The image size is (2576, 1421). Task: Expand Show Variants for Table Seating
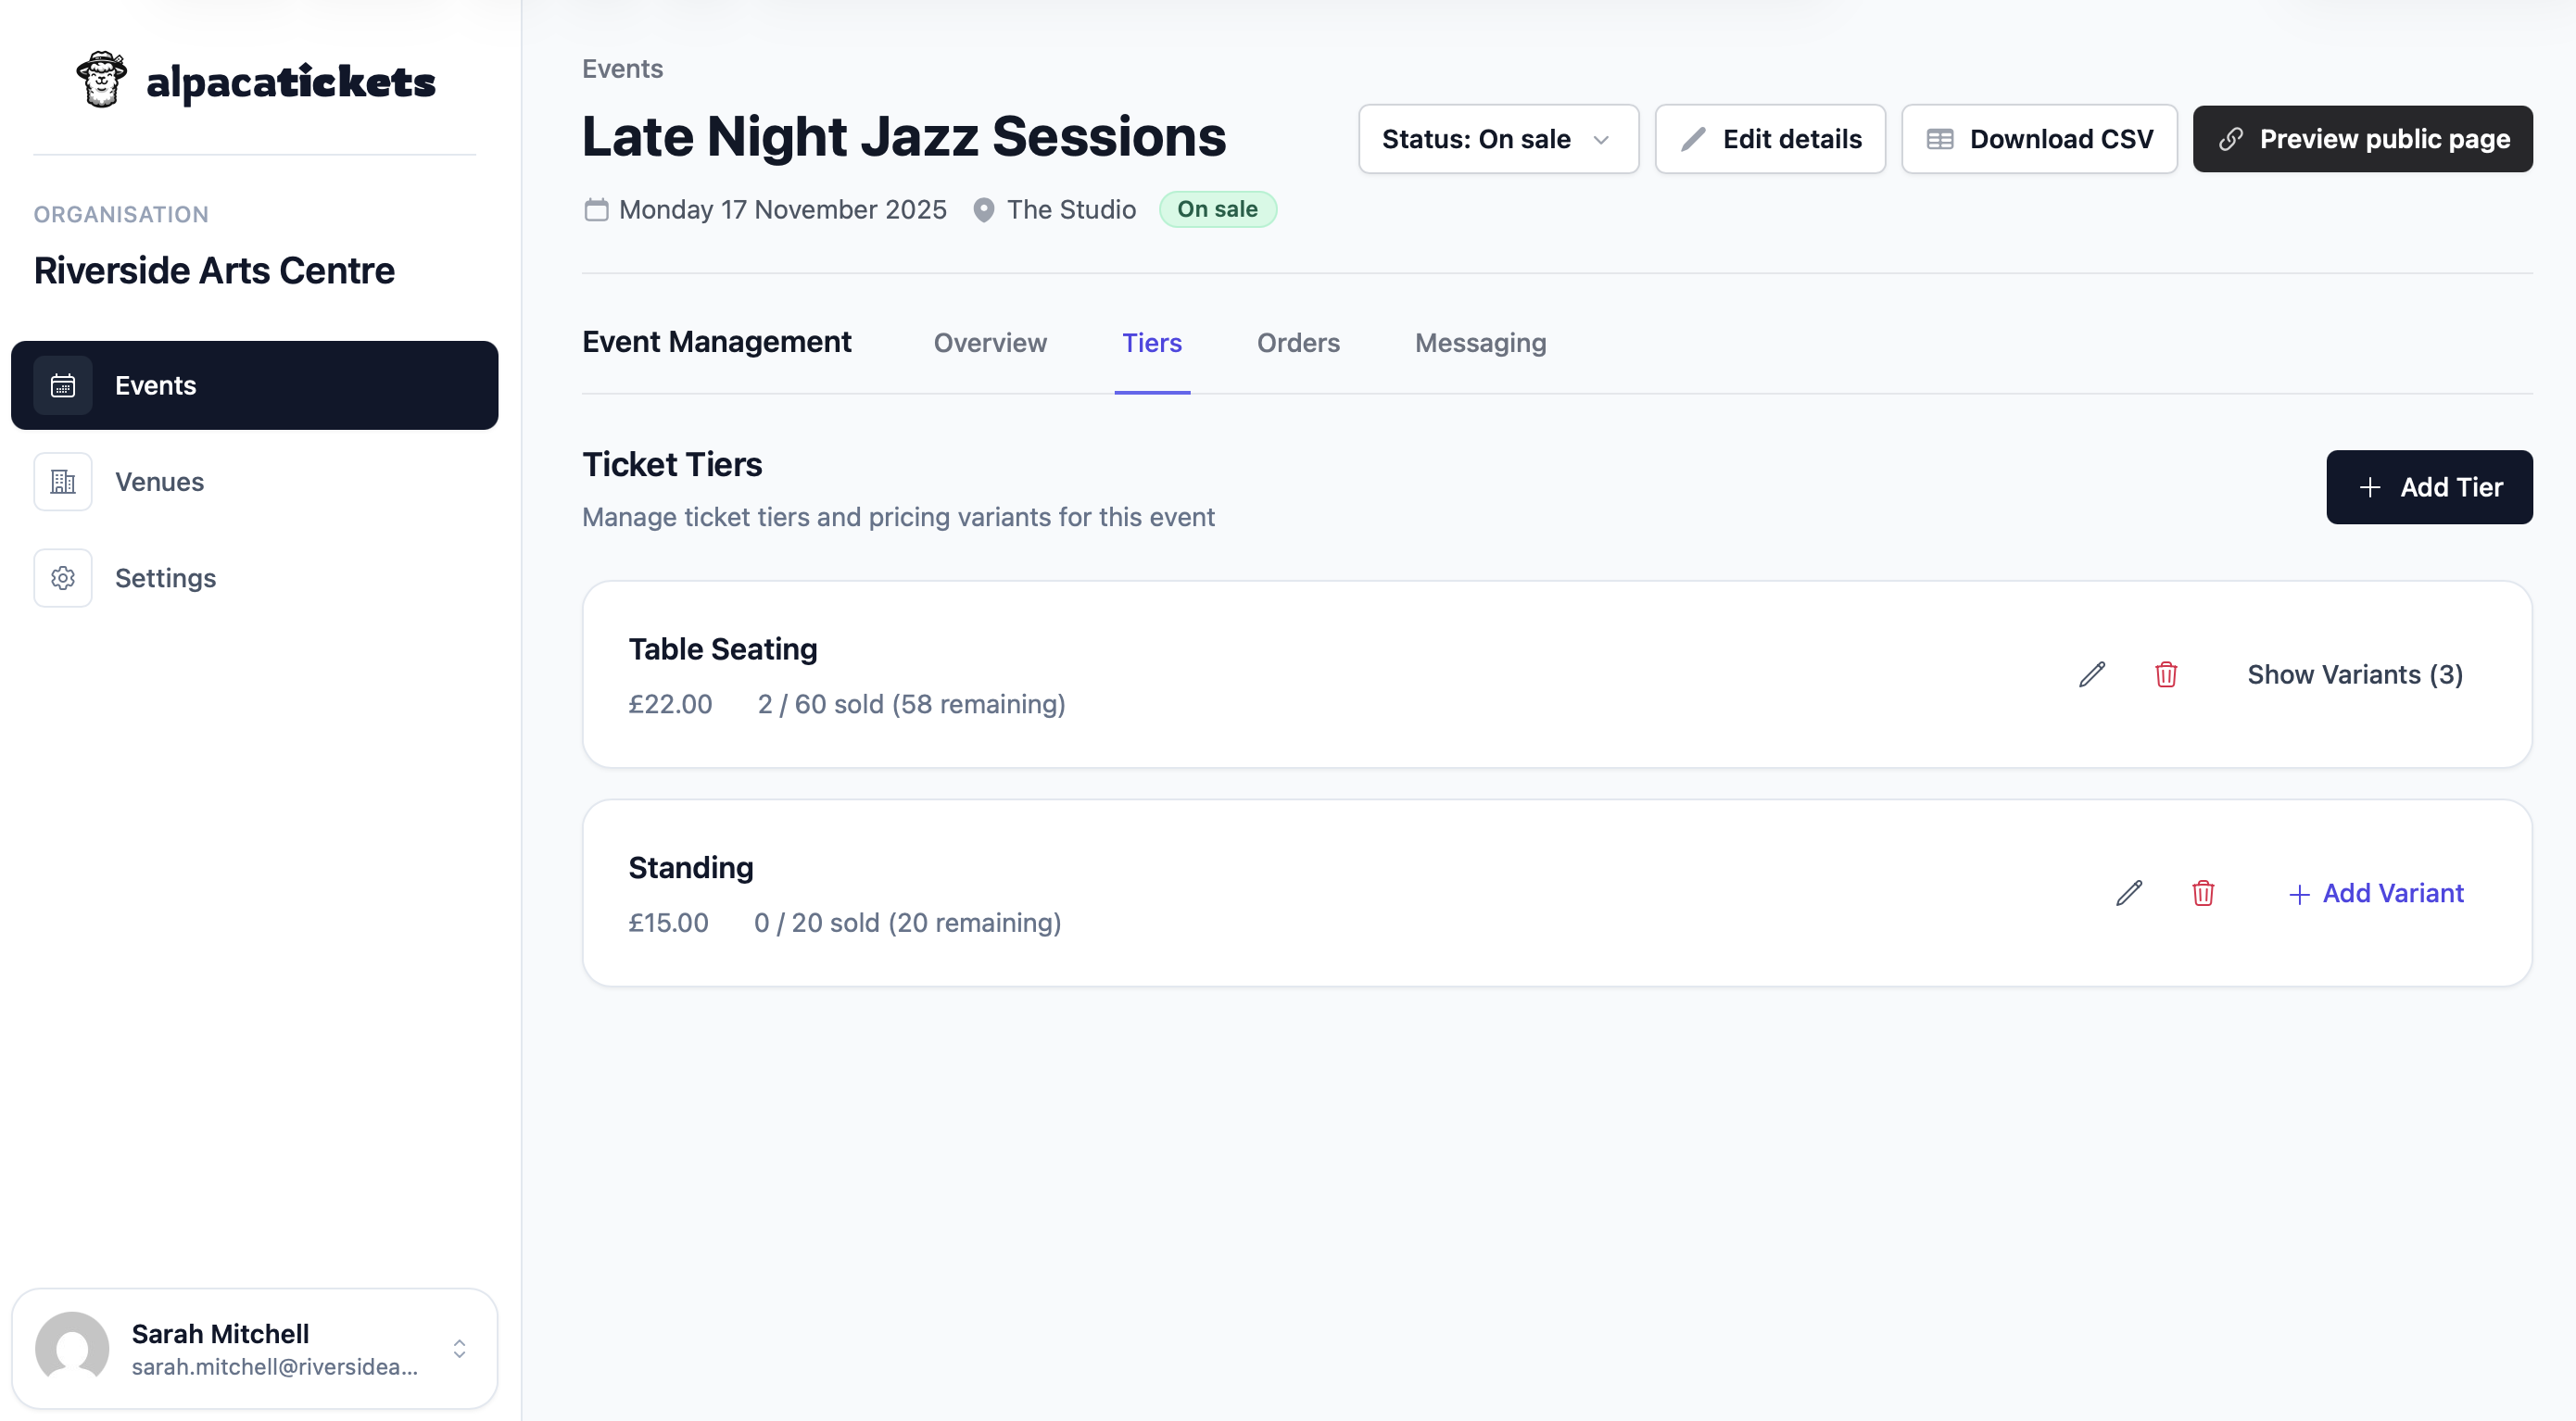2355,675
